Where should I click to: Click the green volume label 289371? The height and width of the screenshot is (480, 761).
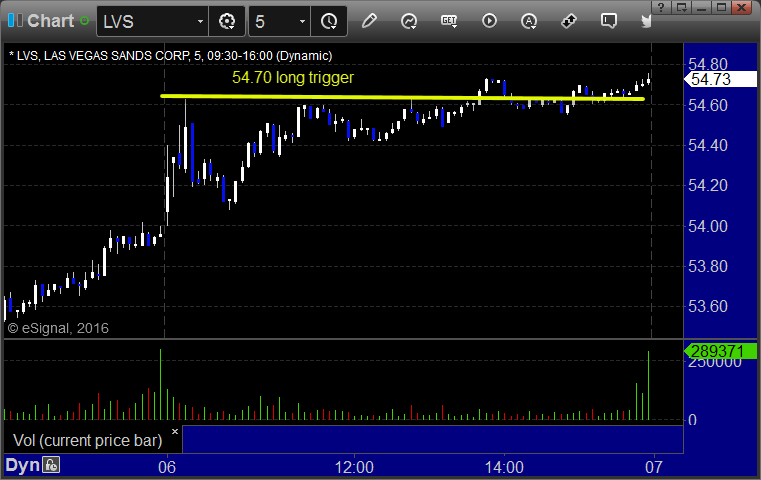pyautogui.click(x=720, y=351)
